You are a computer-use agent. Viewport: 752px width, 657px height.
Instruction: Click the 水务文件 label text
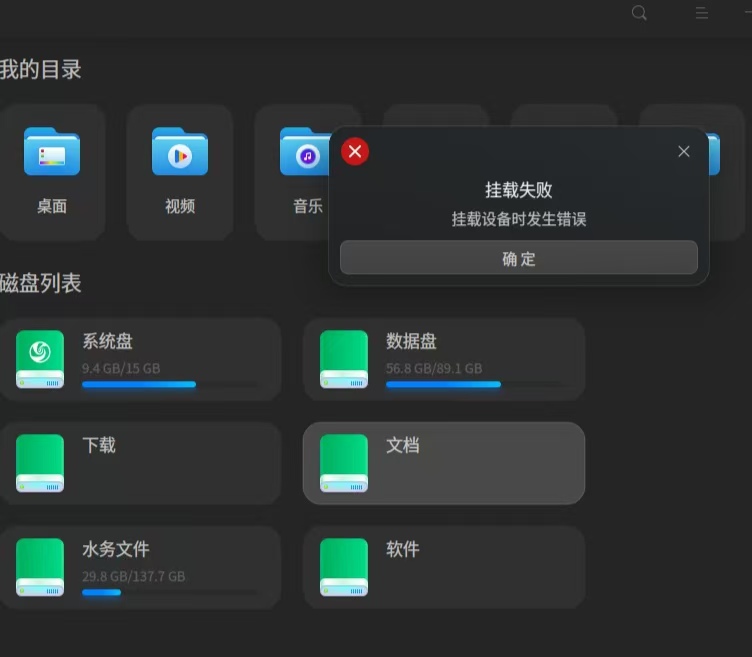[116, 549]
